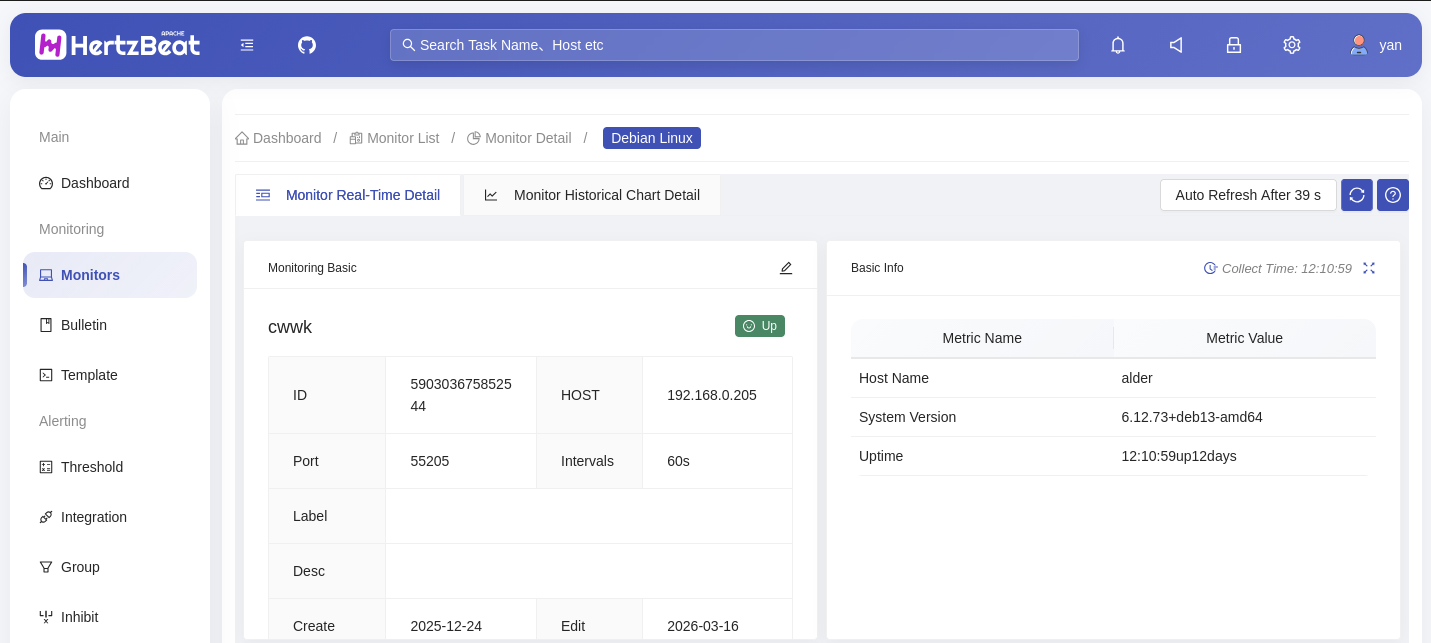Image resolution: width=1431 pixels, height=643 pixels.
Task: Open notifications bell icon
Action: 1118,45
